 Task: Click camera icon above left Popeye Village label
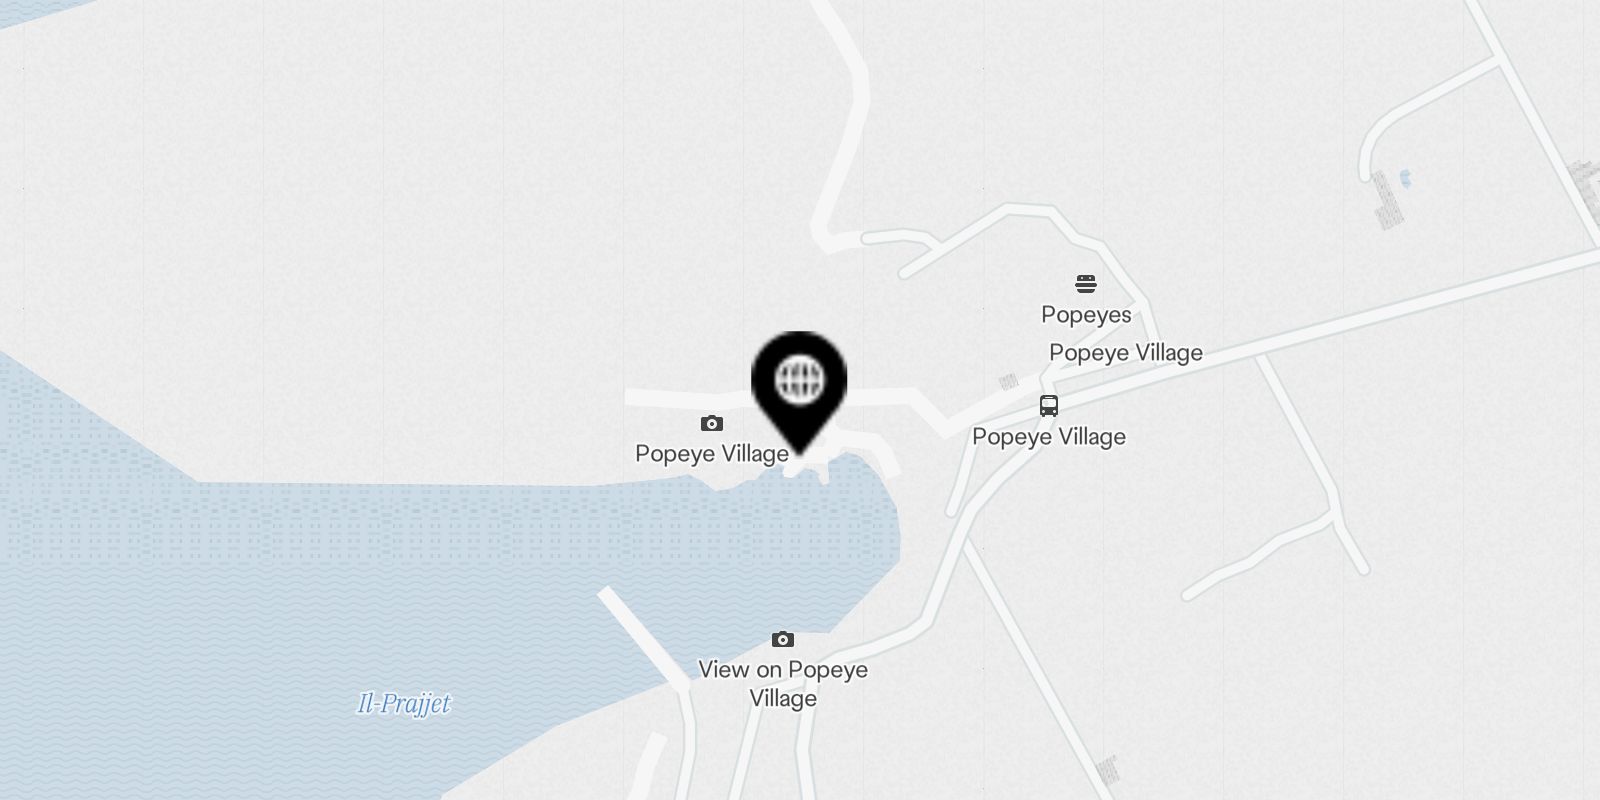point(711,424)
